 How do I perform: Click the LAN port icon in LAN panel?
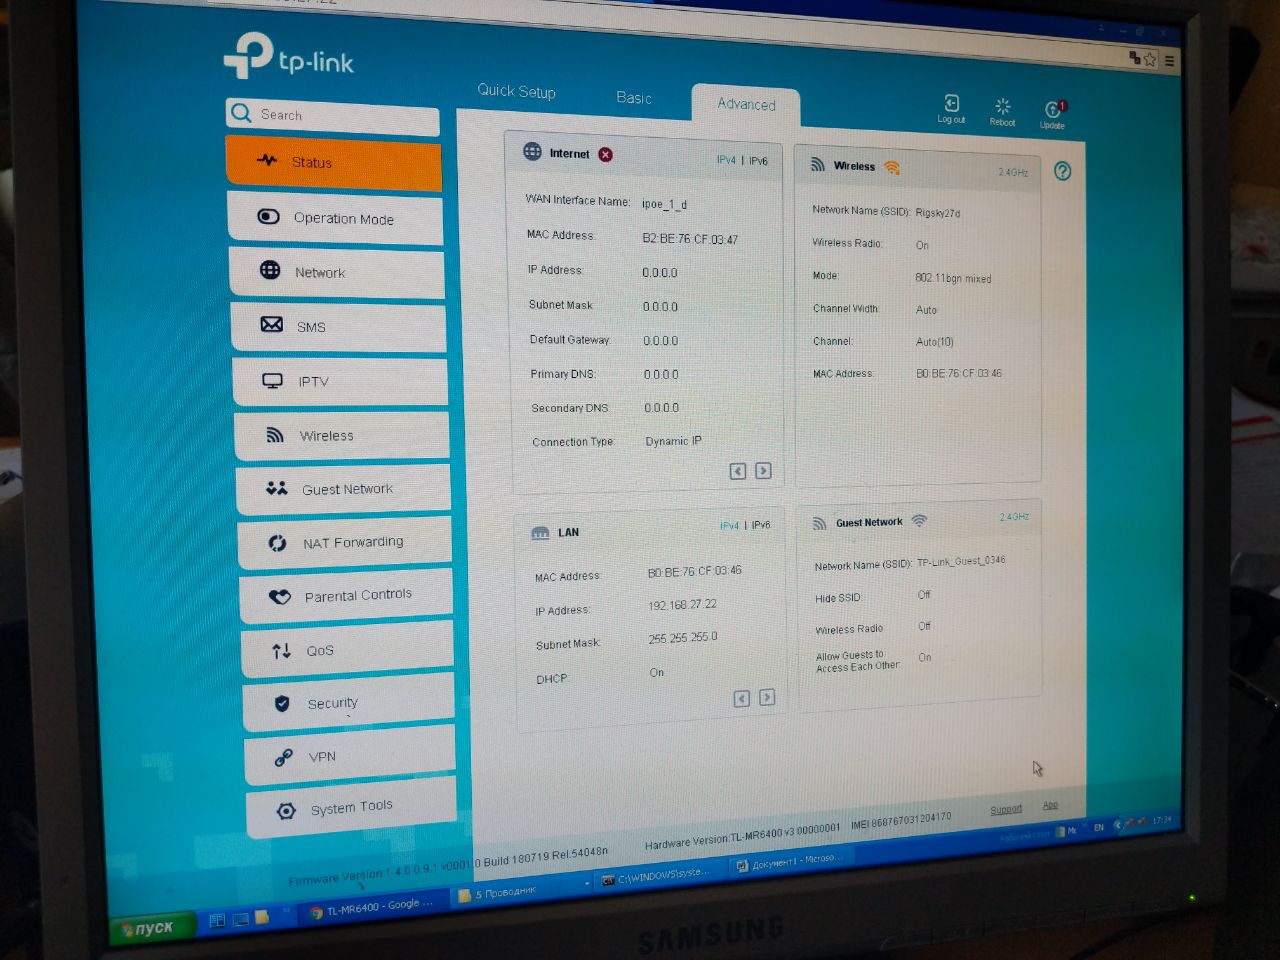click(540, 532)
